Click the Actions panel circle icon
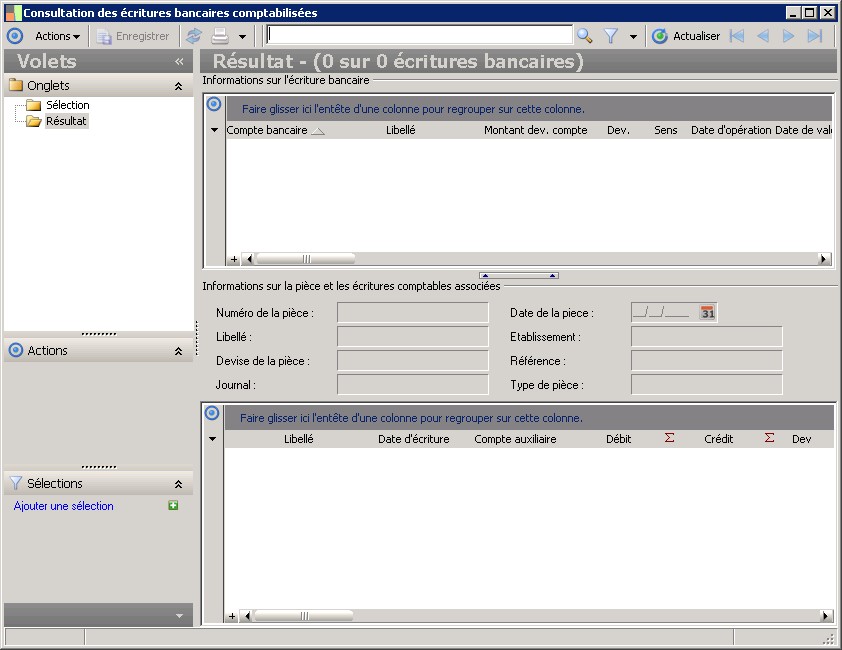 pyautogui.click(x=16, y=350)
